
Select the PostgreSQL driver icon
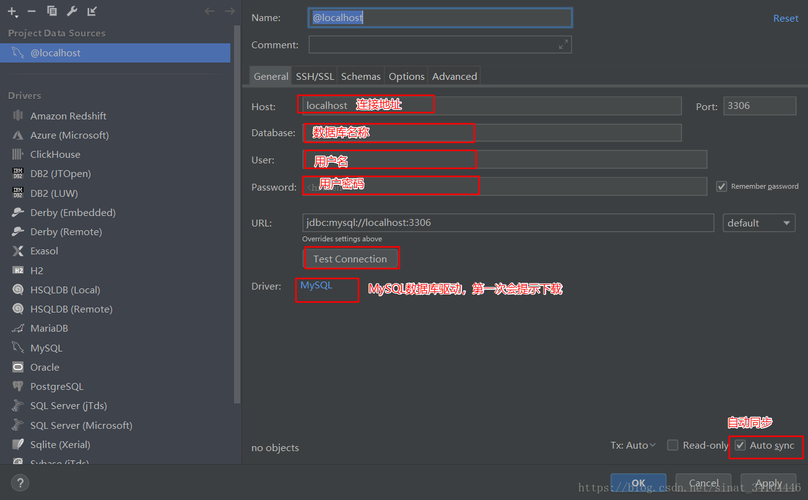tap(18, 386)
